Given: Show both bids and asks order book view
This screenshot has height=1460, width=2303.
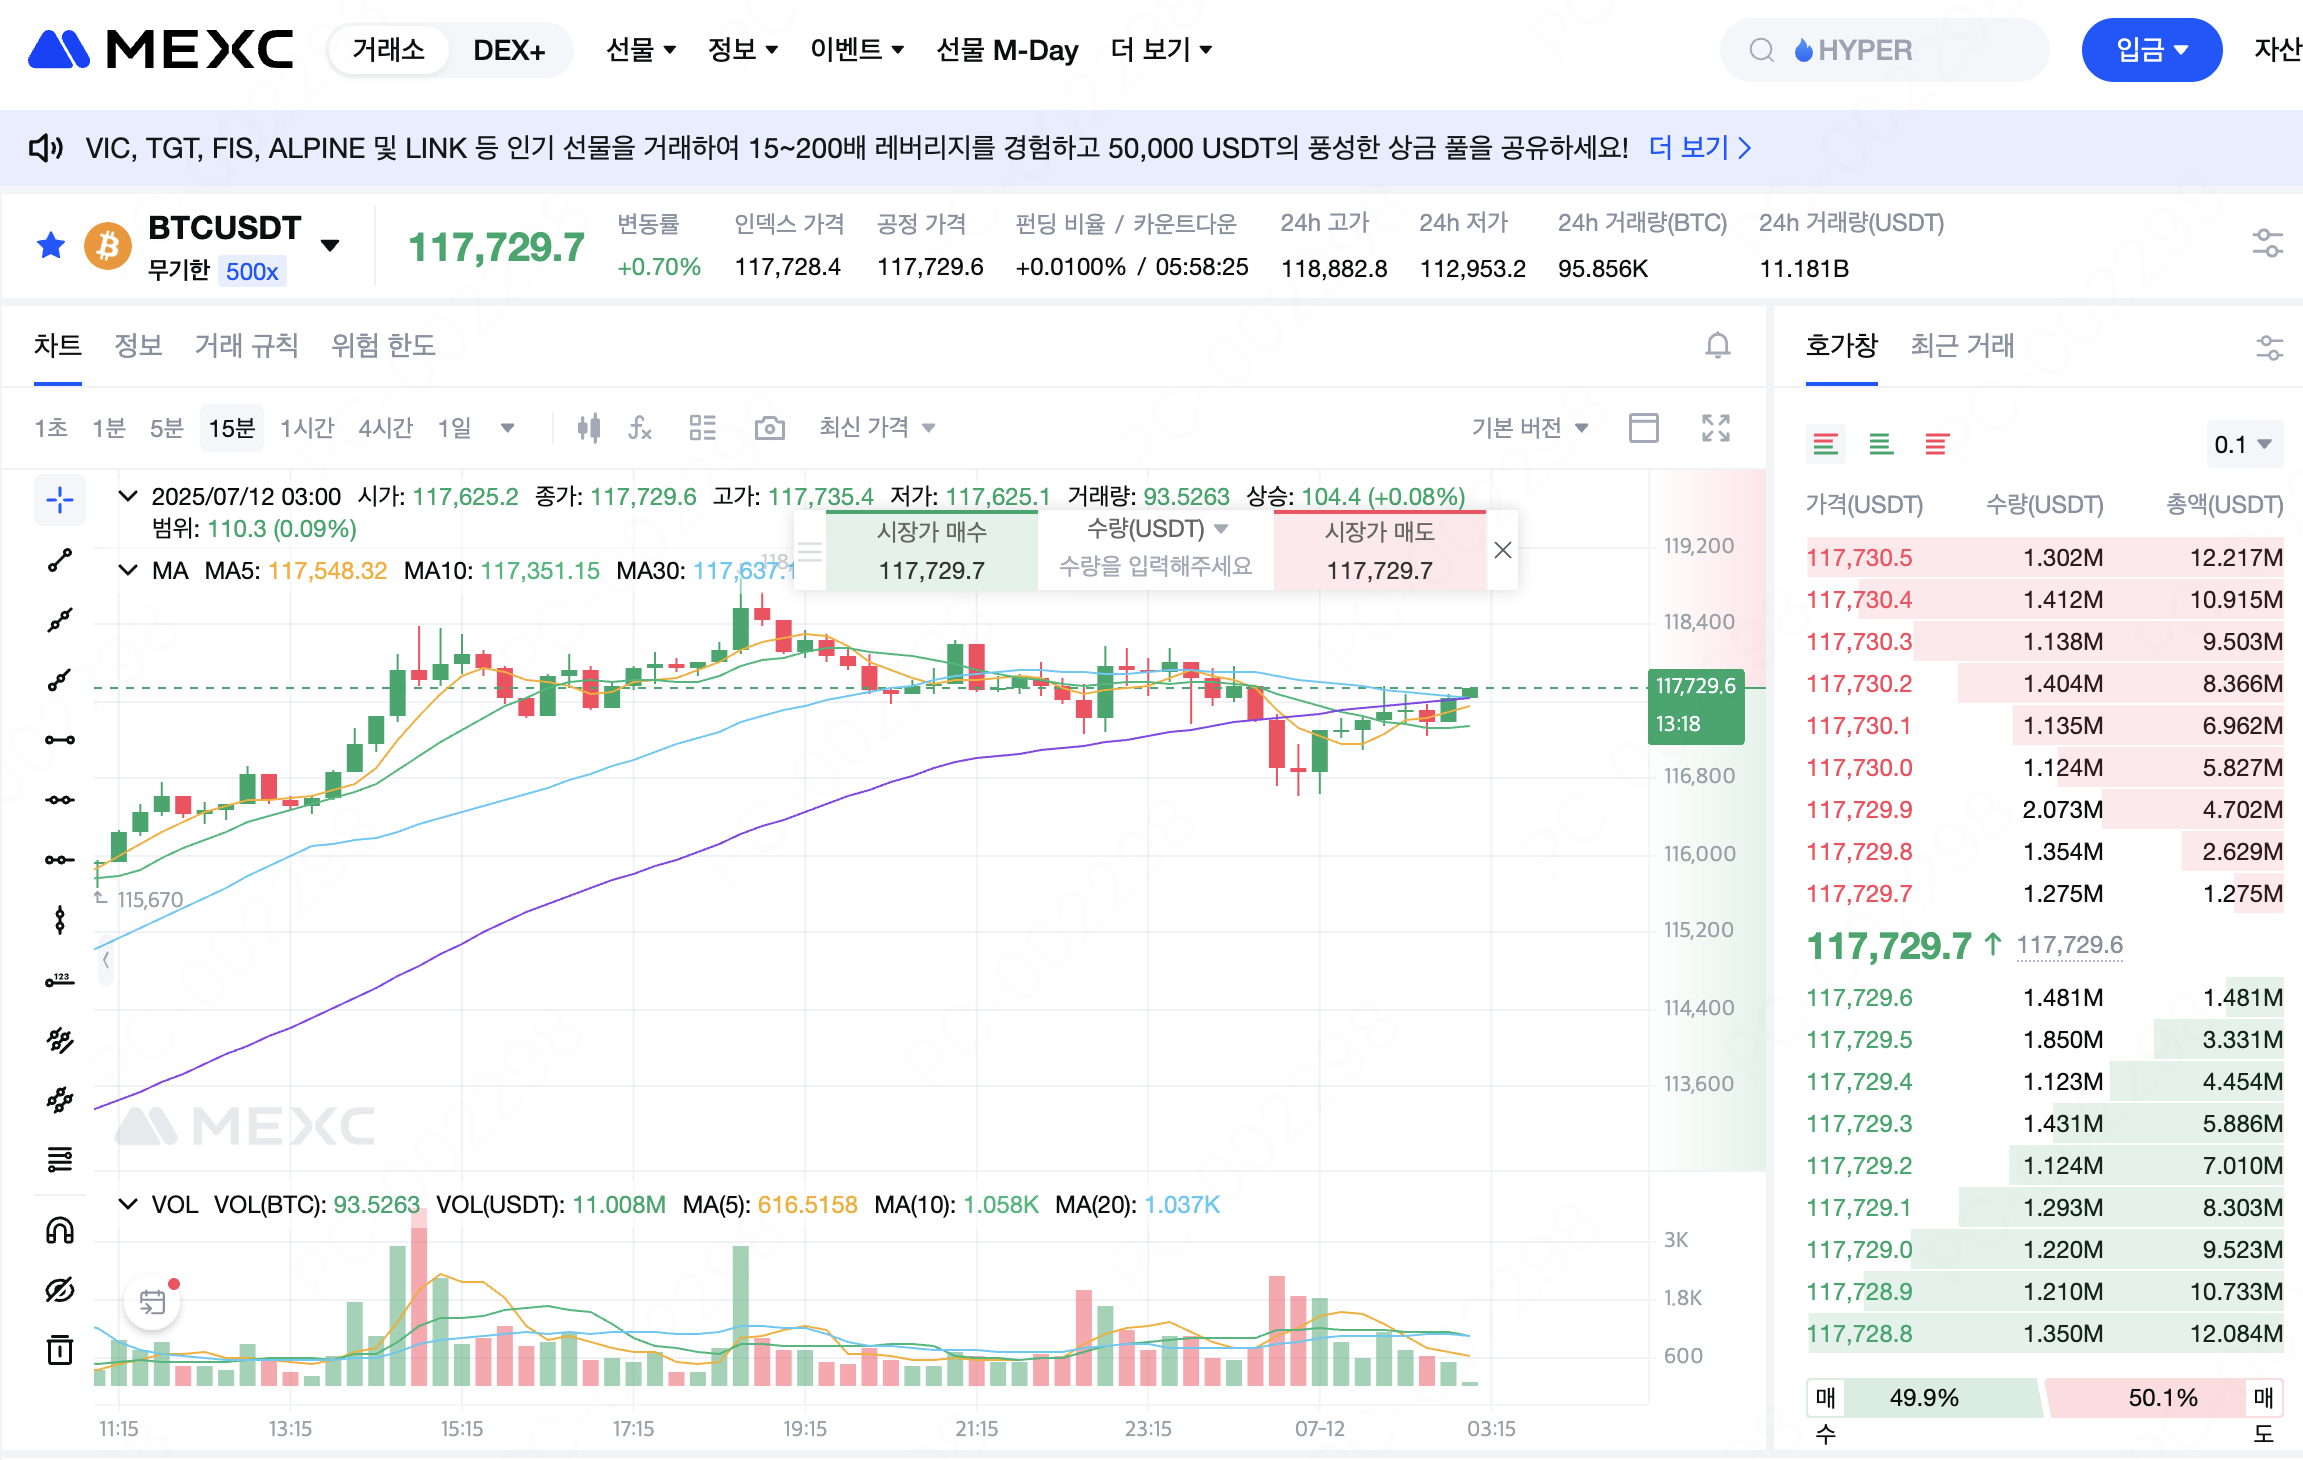Looking at the screenshot, I should [1825, 444].
